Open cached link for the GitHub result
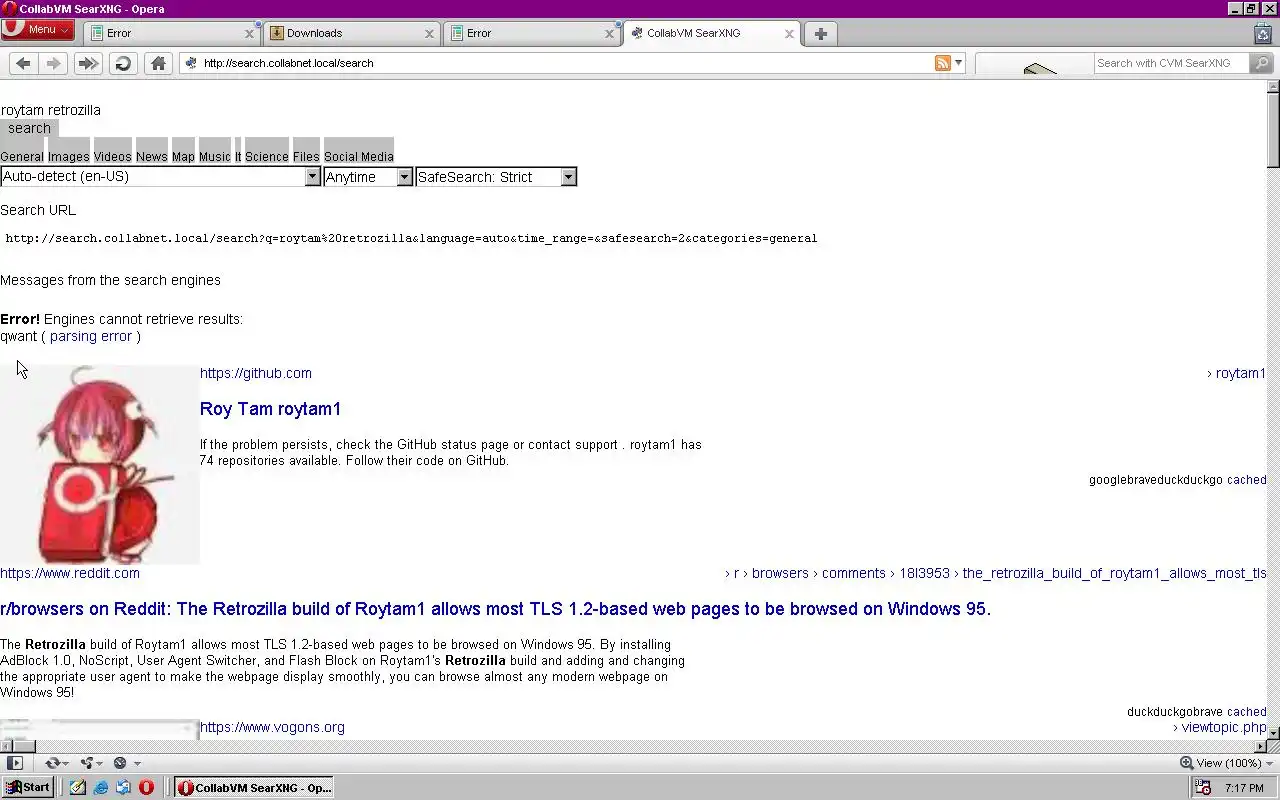The height and width of the screenshot is (800, 1280). (1246, 480)
